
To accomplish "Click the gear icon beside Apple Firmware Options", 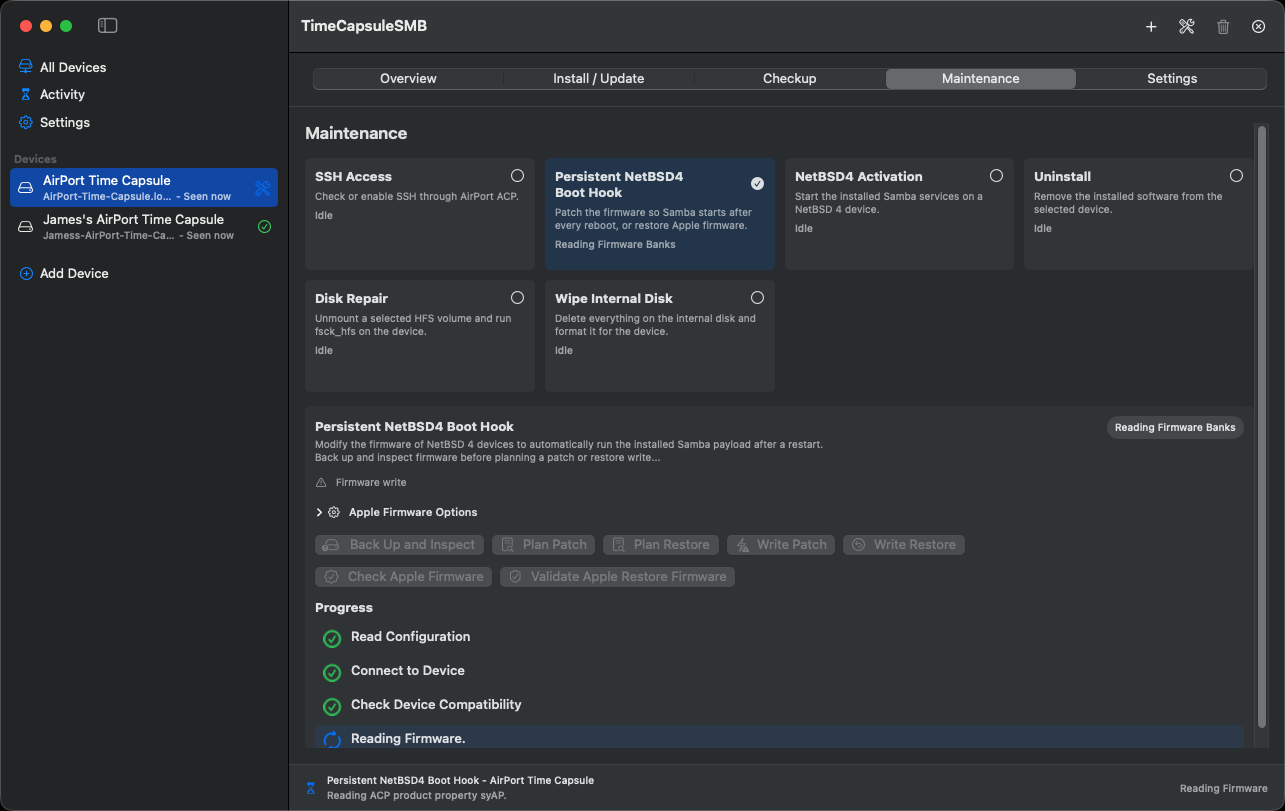I will (x=334, y=512).
